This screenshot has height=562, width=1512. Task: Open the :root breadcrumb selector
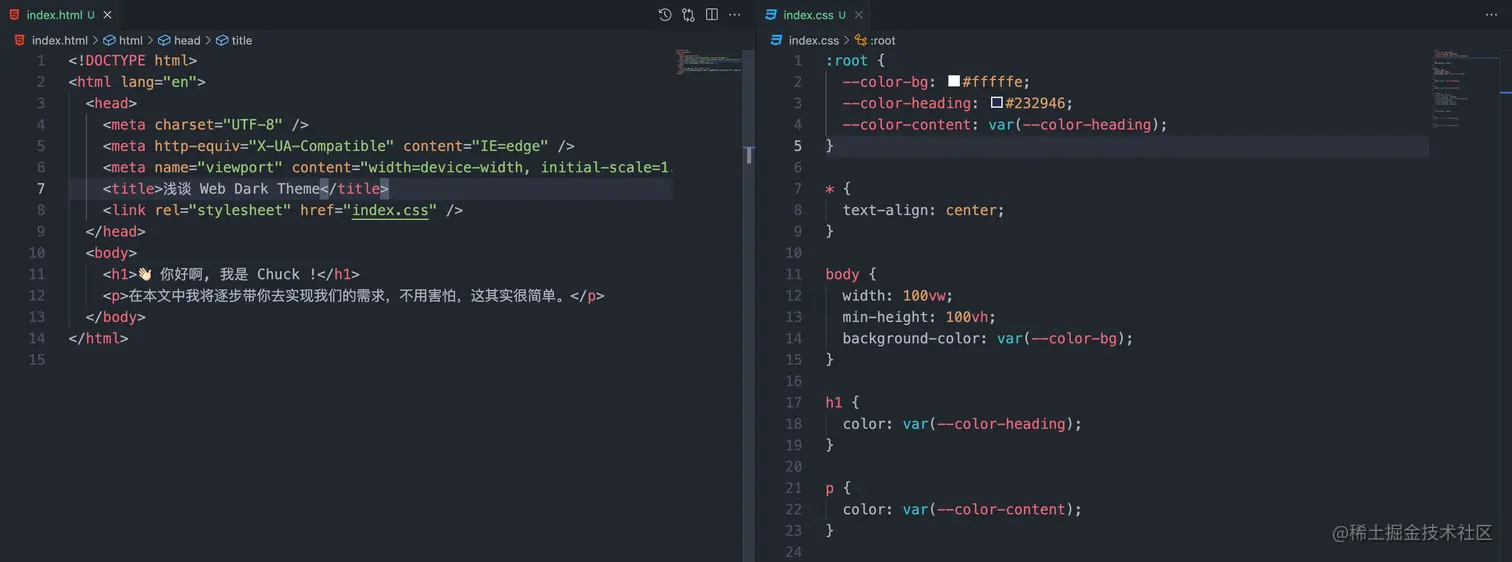point(883,41)
